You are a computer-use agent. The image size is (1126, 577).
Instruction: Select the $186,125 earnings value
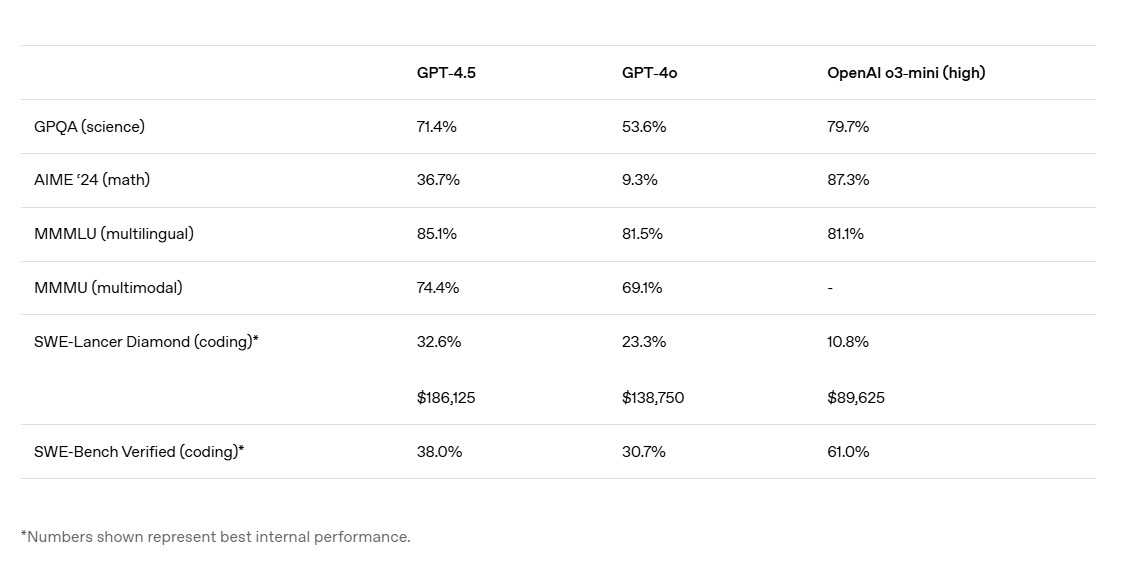446,398
